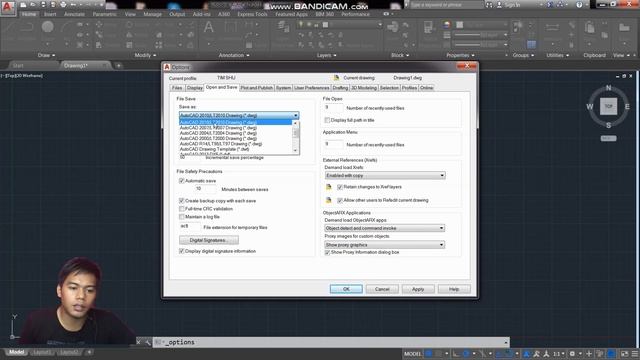This screenshot has height=360, width=640.
Task: Open the User Preferences tab
Action: 311,88
